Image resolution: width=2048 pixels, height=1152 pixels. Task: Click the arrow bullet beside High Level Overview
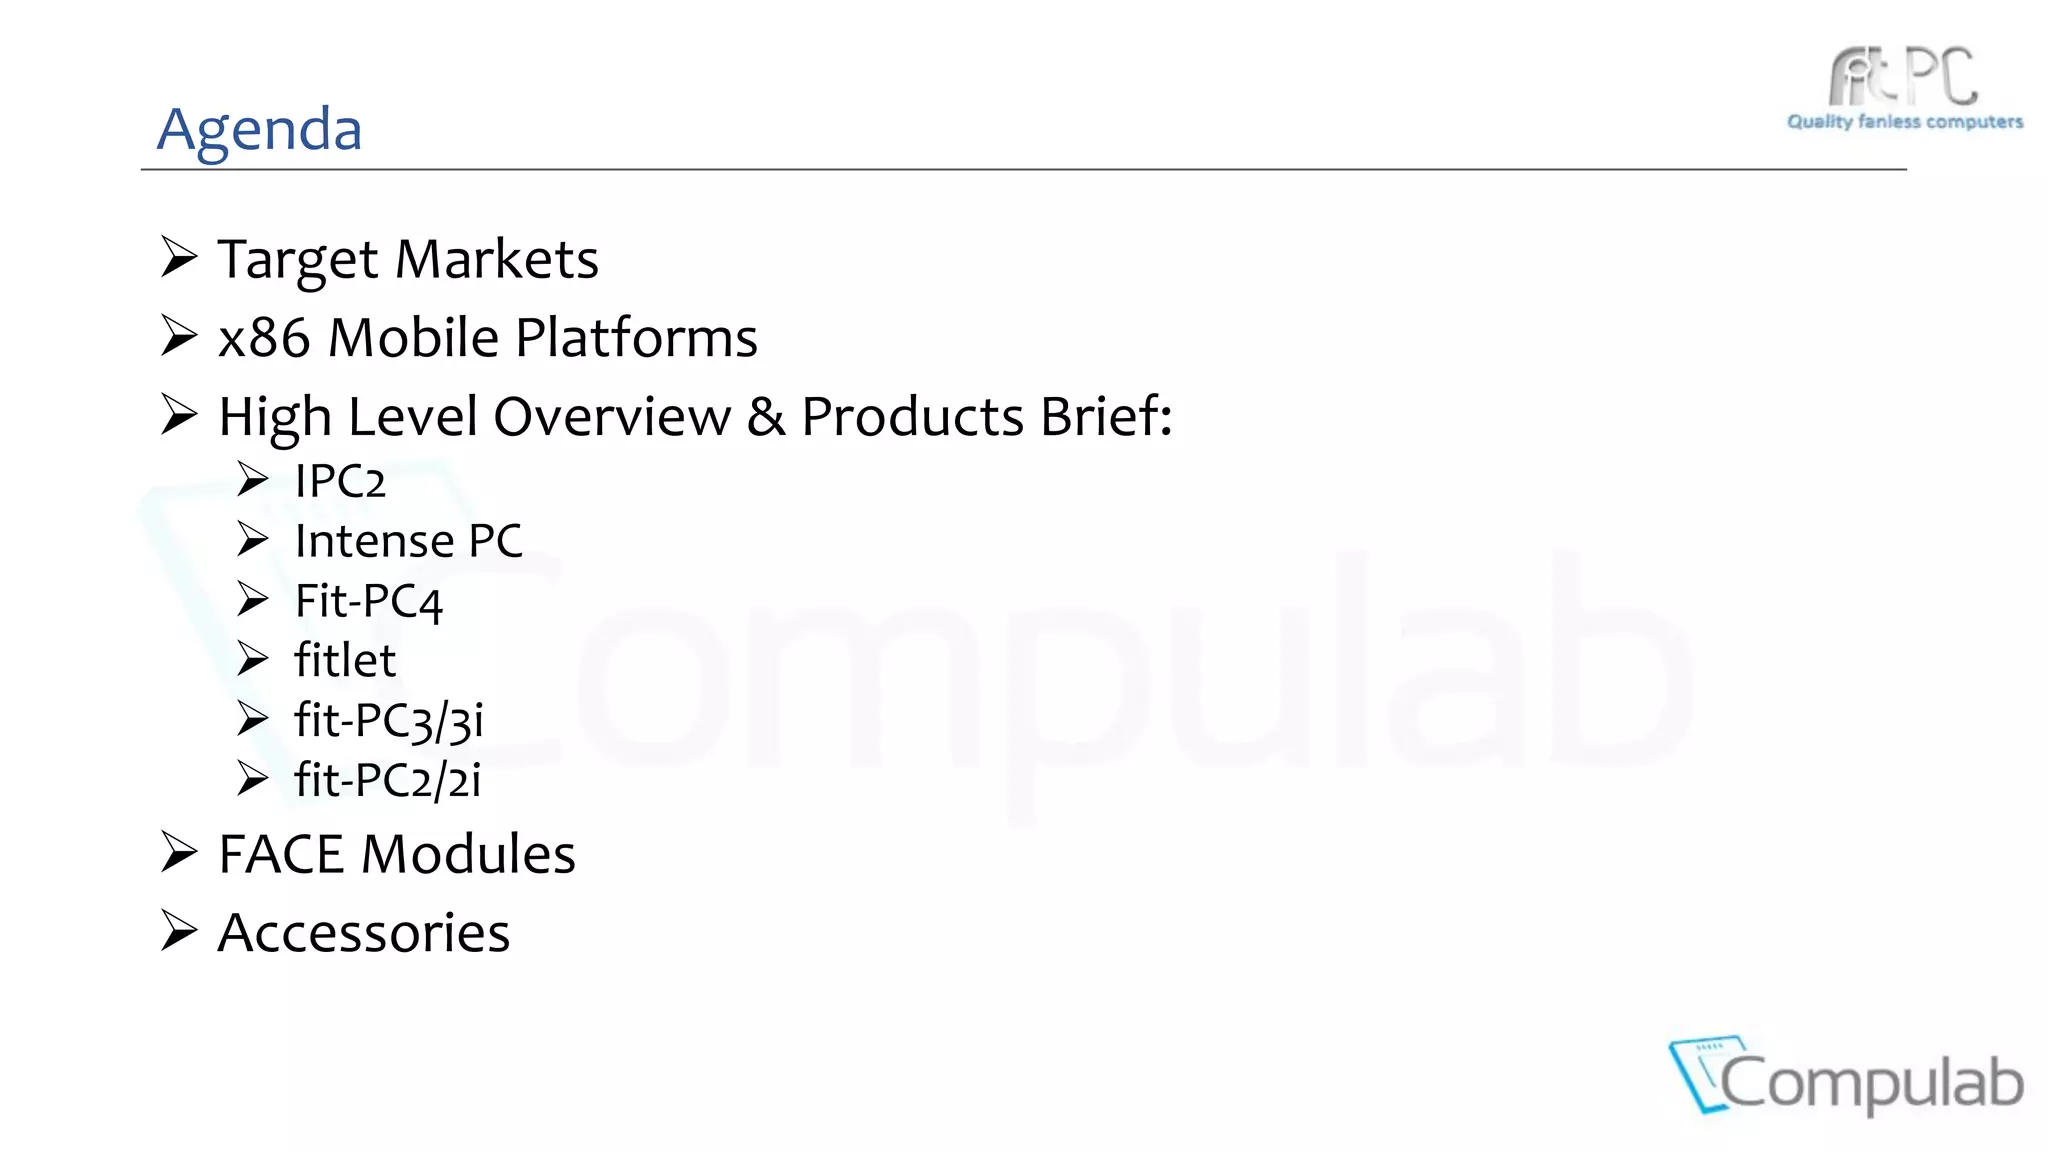pyautogui.click(x=179, y=415)
